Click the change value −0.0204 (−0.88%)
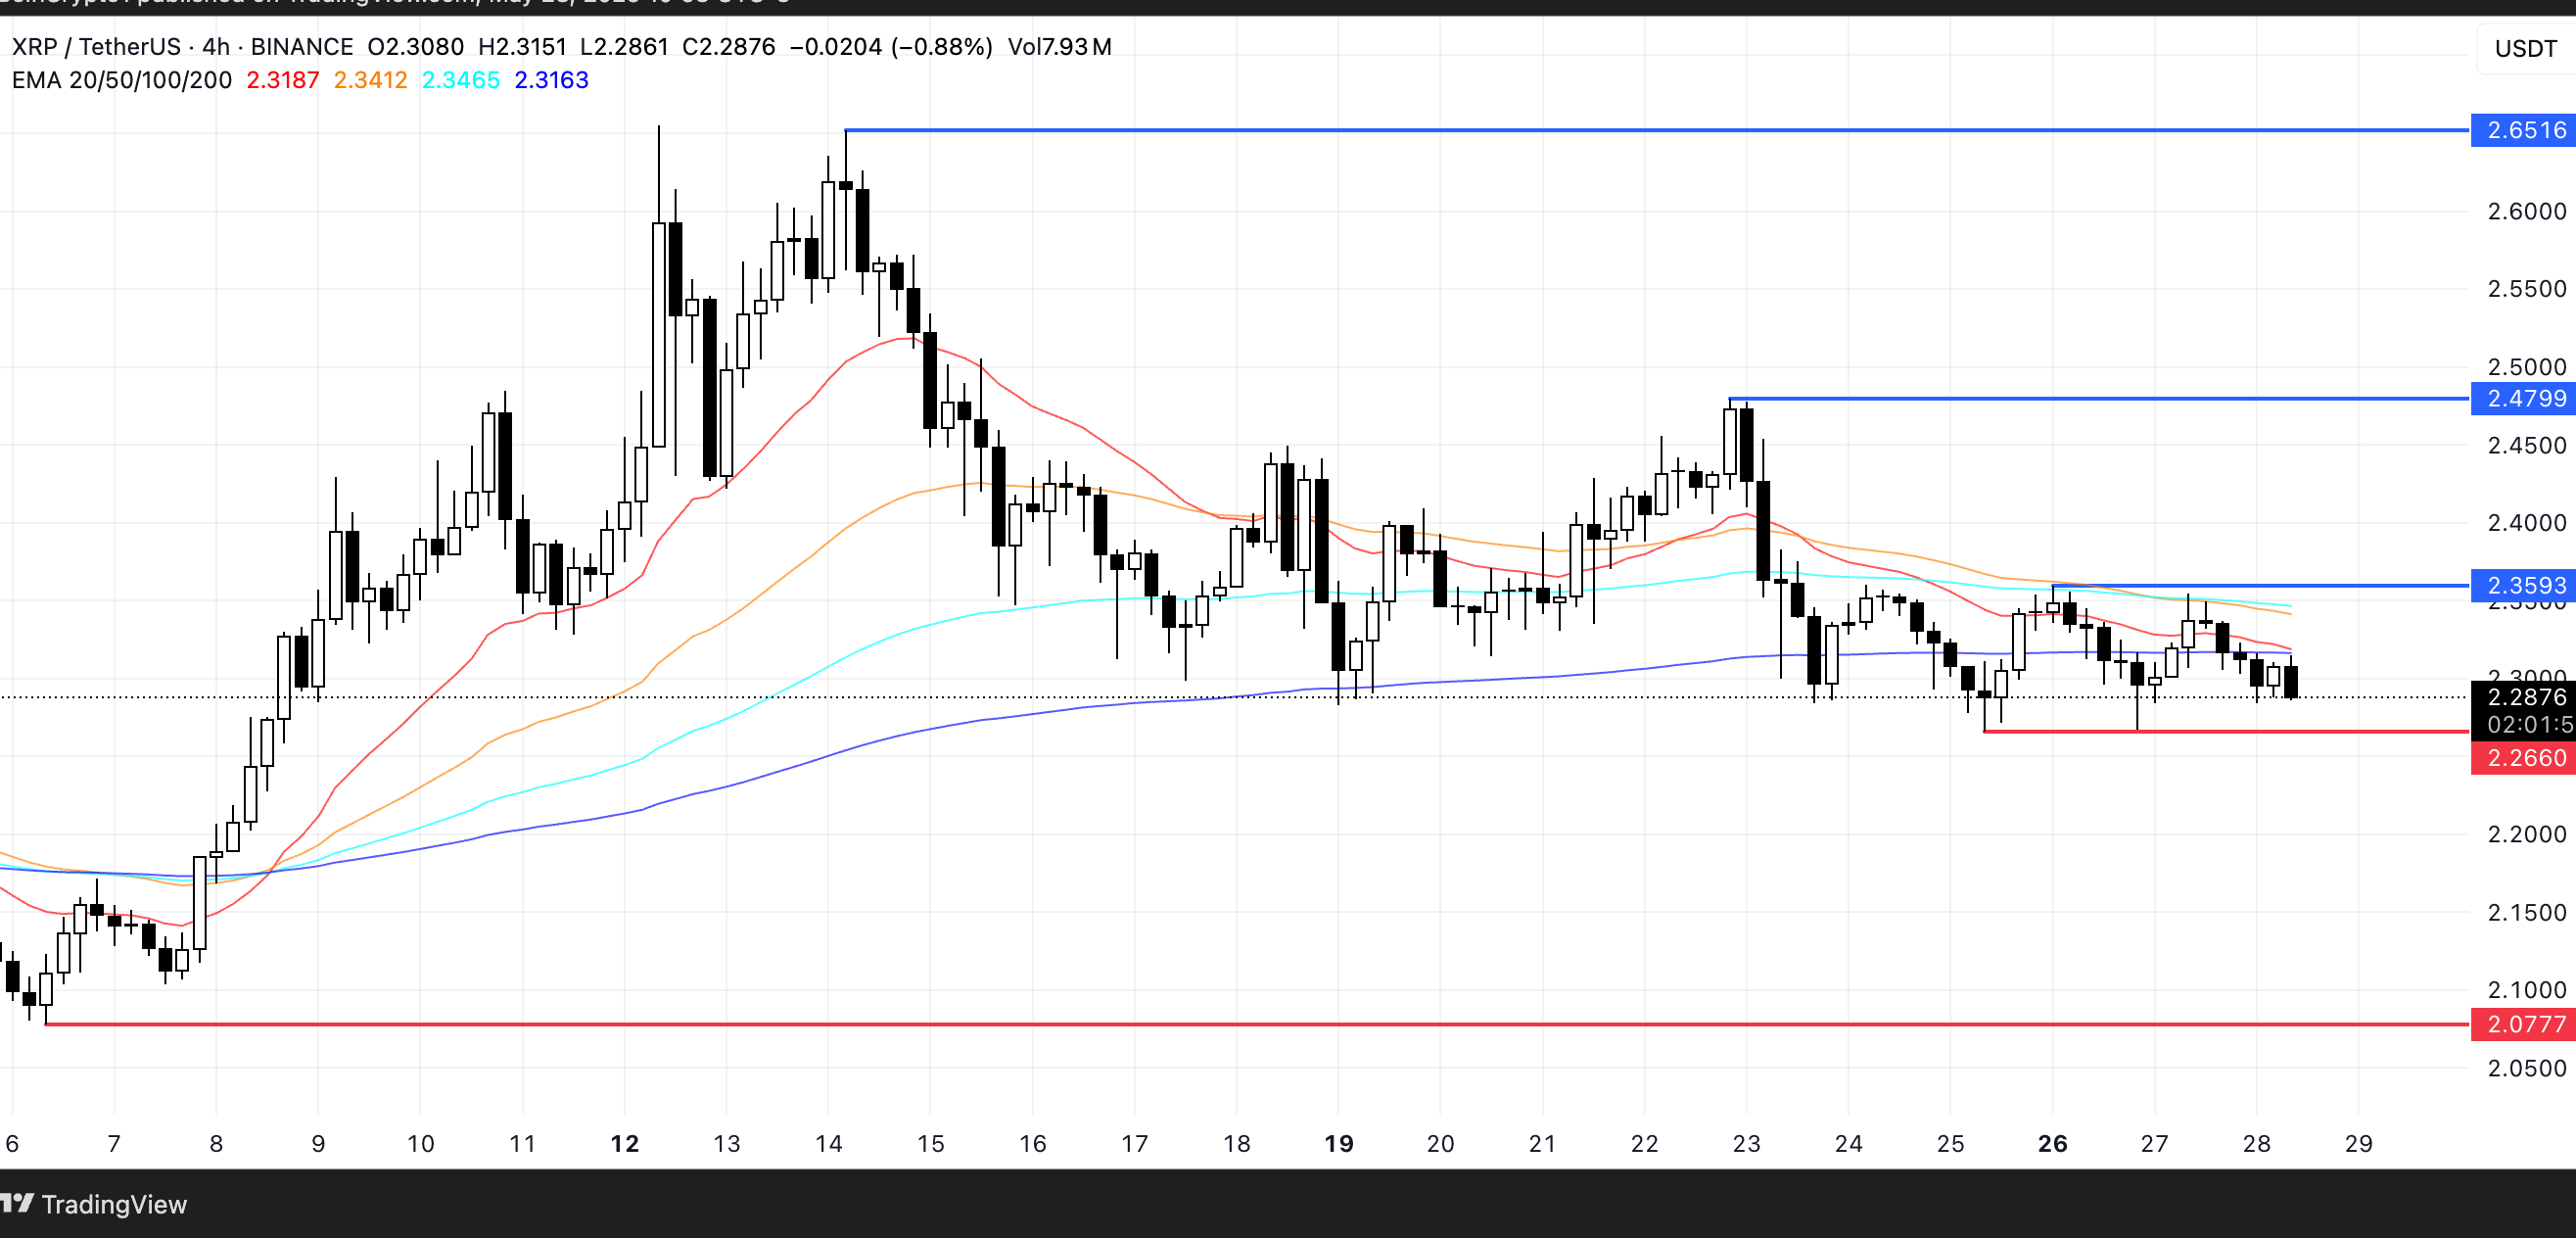This screenshot has height=1238, width=2576. pos(891,47)
